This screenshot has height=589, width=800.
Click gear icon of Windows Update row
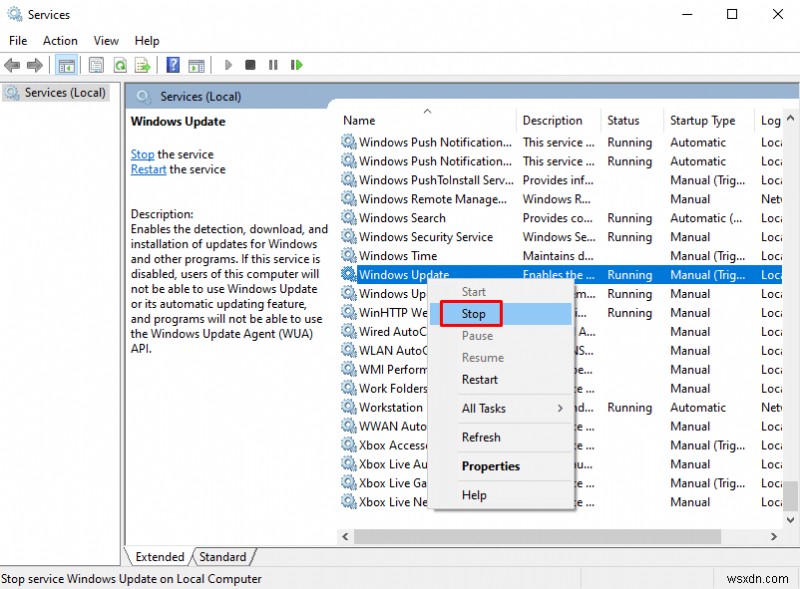[348, 275]
